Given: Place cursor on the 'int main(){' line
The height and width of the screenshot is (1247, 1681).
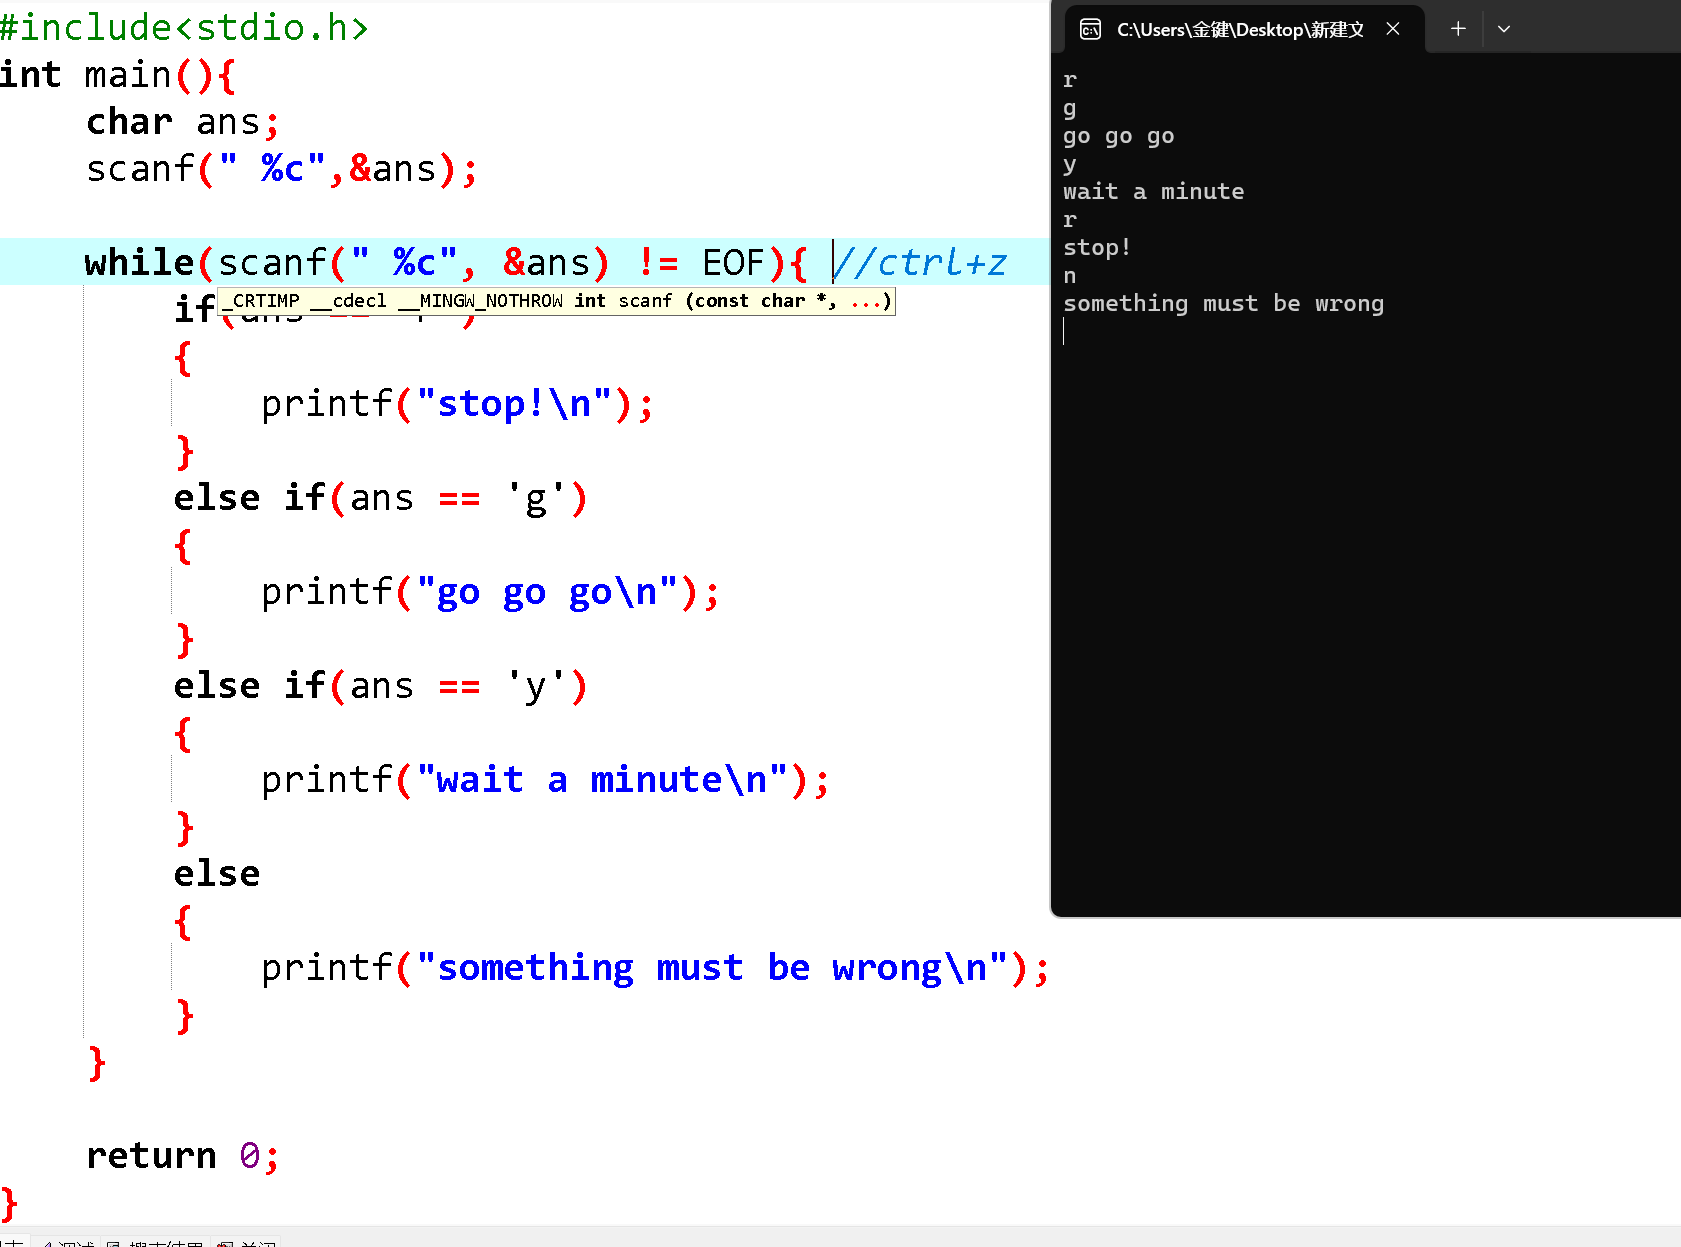Looking at the screenshot, I should [117, 75].
